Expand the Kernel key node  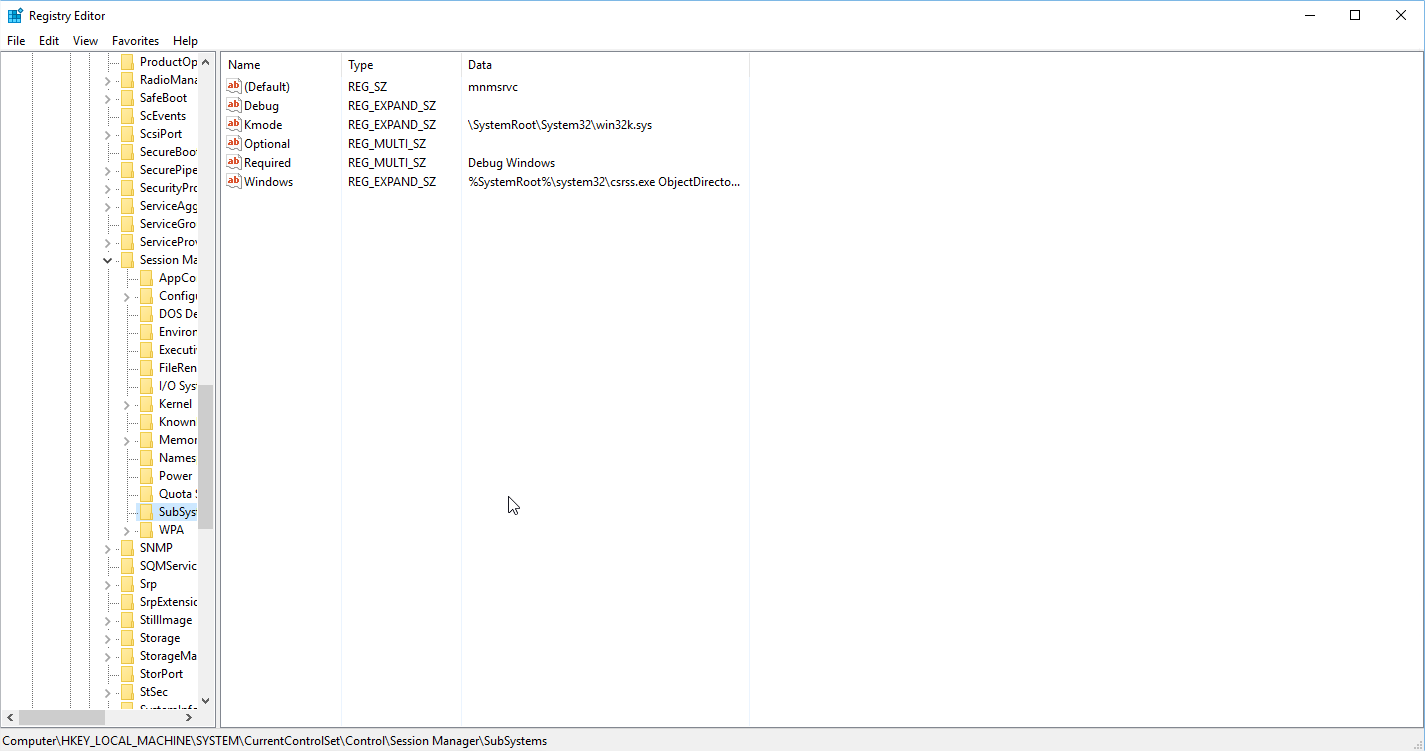pyautogui.click(x=127, y=404)
